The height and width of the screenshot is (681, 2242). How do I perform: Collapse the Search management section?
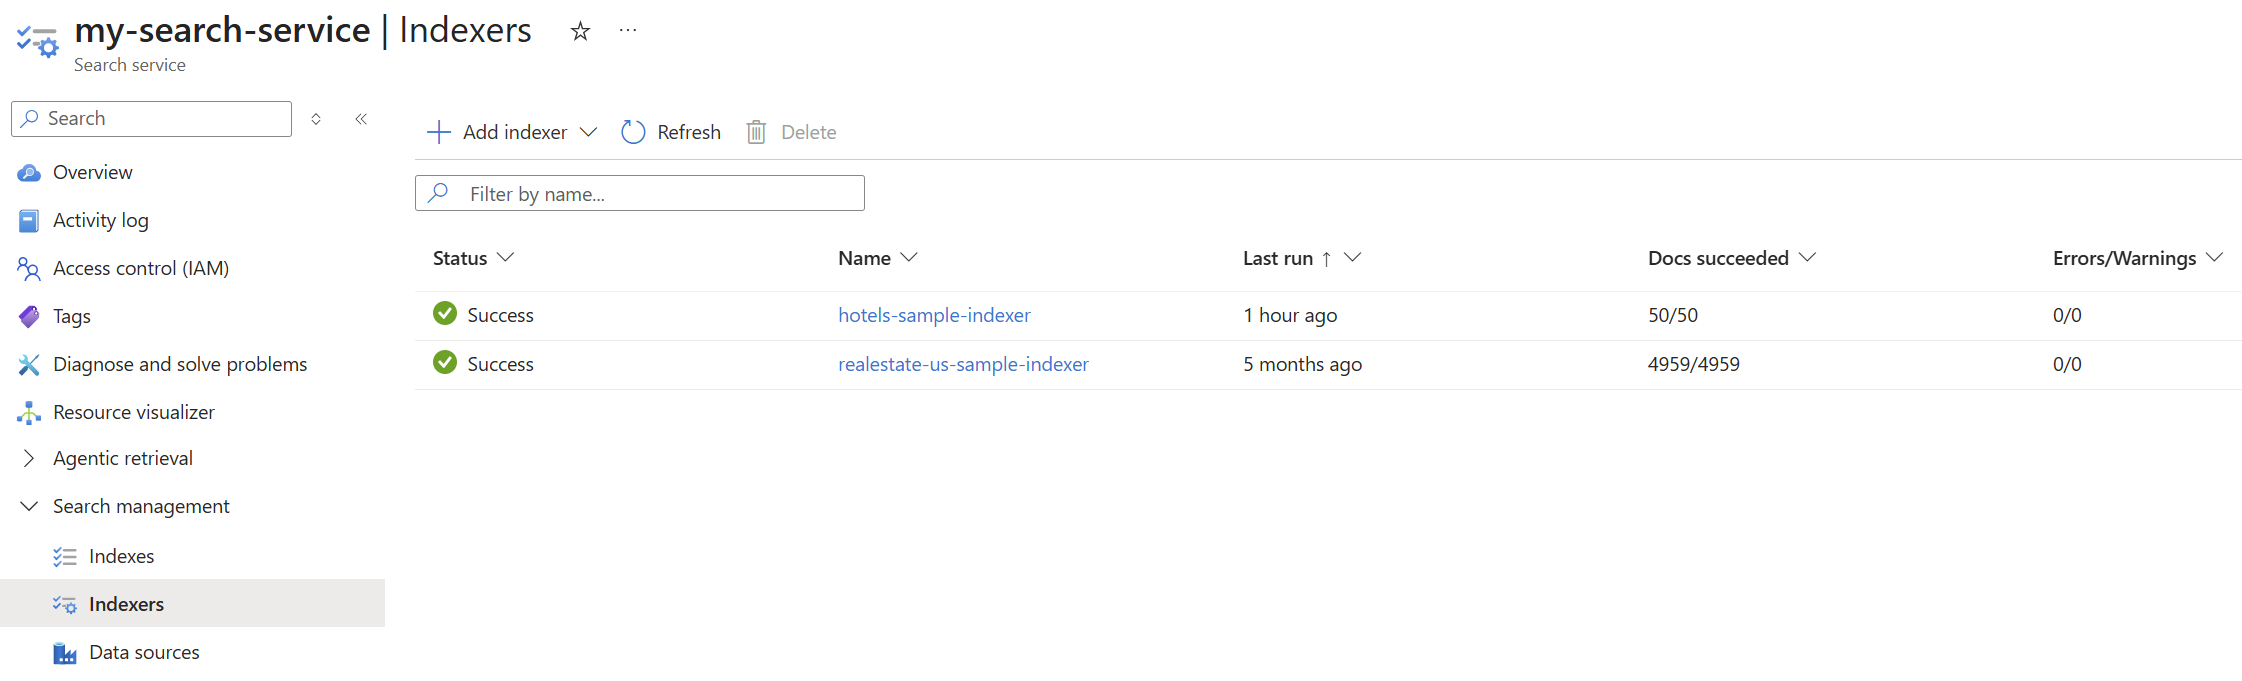click(x=29, y=506)
